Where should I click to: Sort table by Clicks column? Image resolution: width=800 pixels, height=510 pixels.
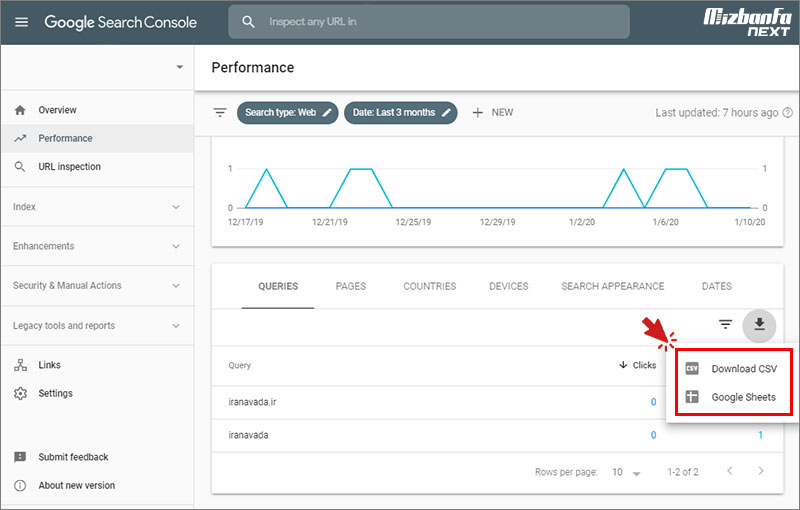638,365
